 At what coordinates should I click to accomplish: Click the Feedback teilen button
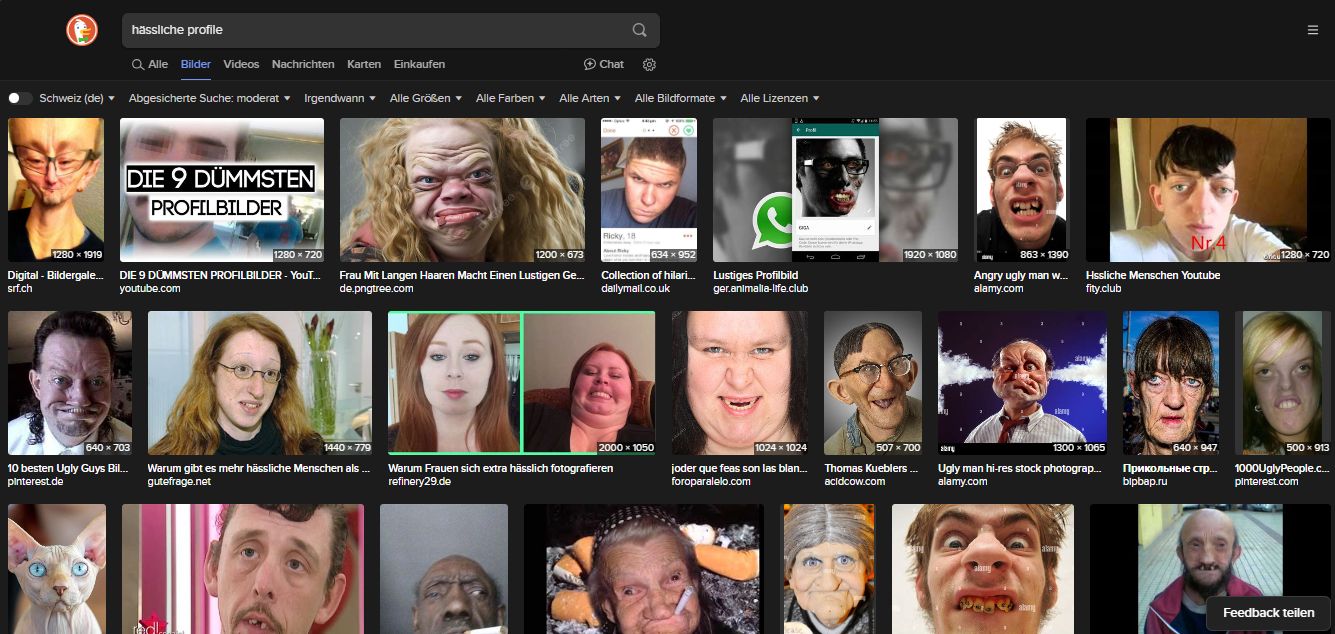click(x=1268, y=612)
